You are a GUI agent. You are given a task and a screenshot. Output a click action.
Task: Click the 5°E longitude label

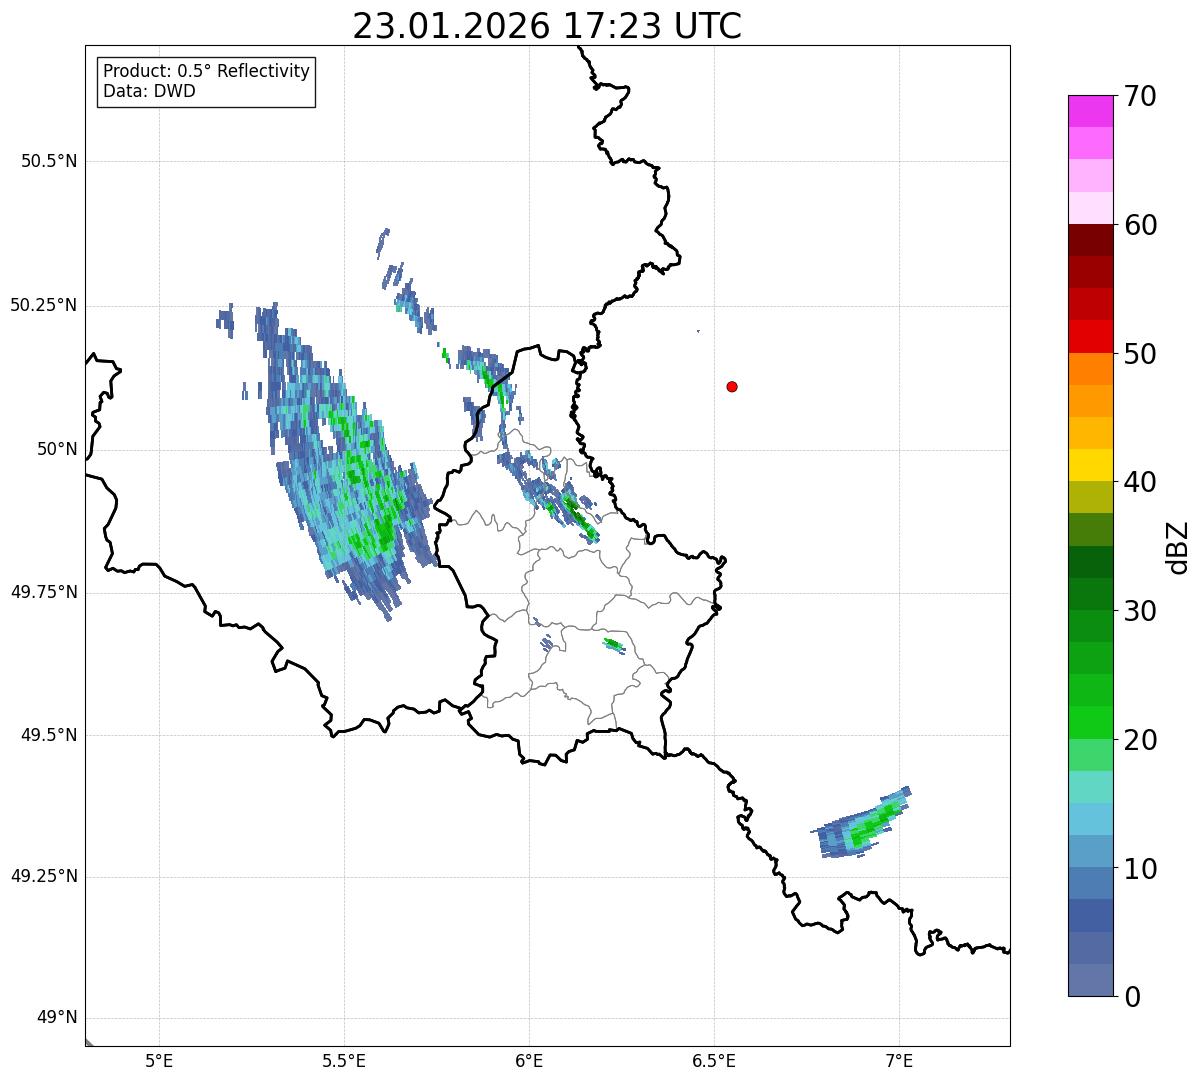[159, 1060]
